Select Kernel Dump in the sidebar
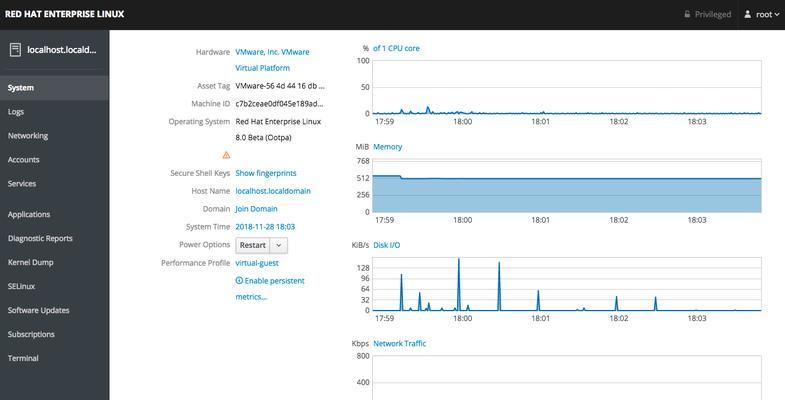 point(54,262)
